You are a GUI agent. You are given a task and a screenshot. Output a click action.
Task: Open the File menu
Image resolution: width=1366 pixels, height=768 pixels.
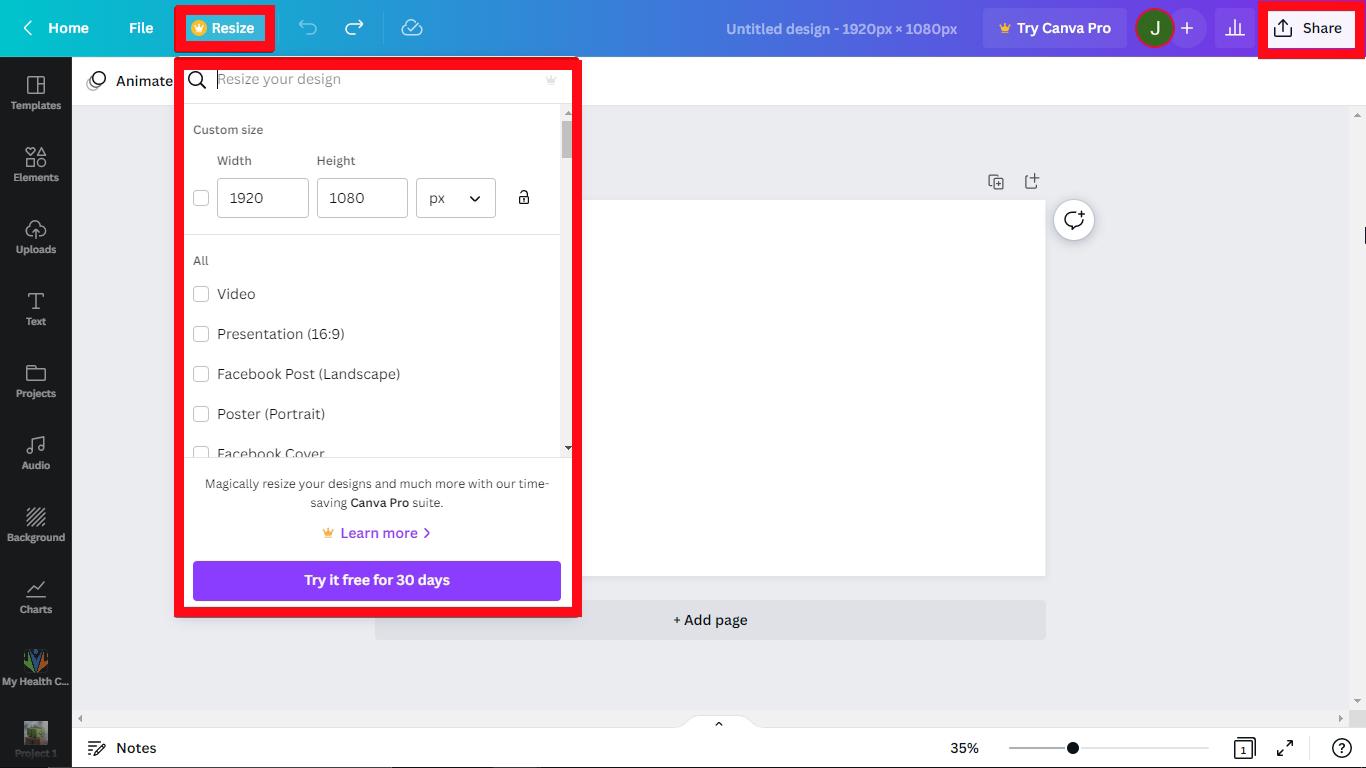coord(141,28)
